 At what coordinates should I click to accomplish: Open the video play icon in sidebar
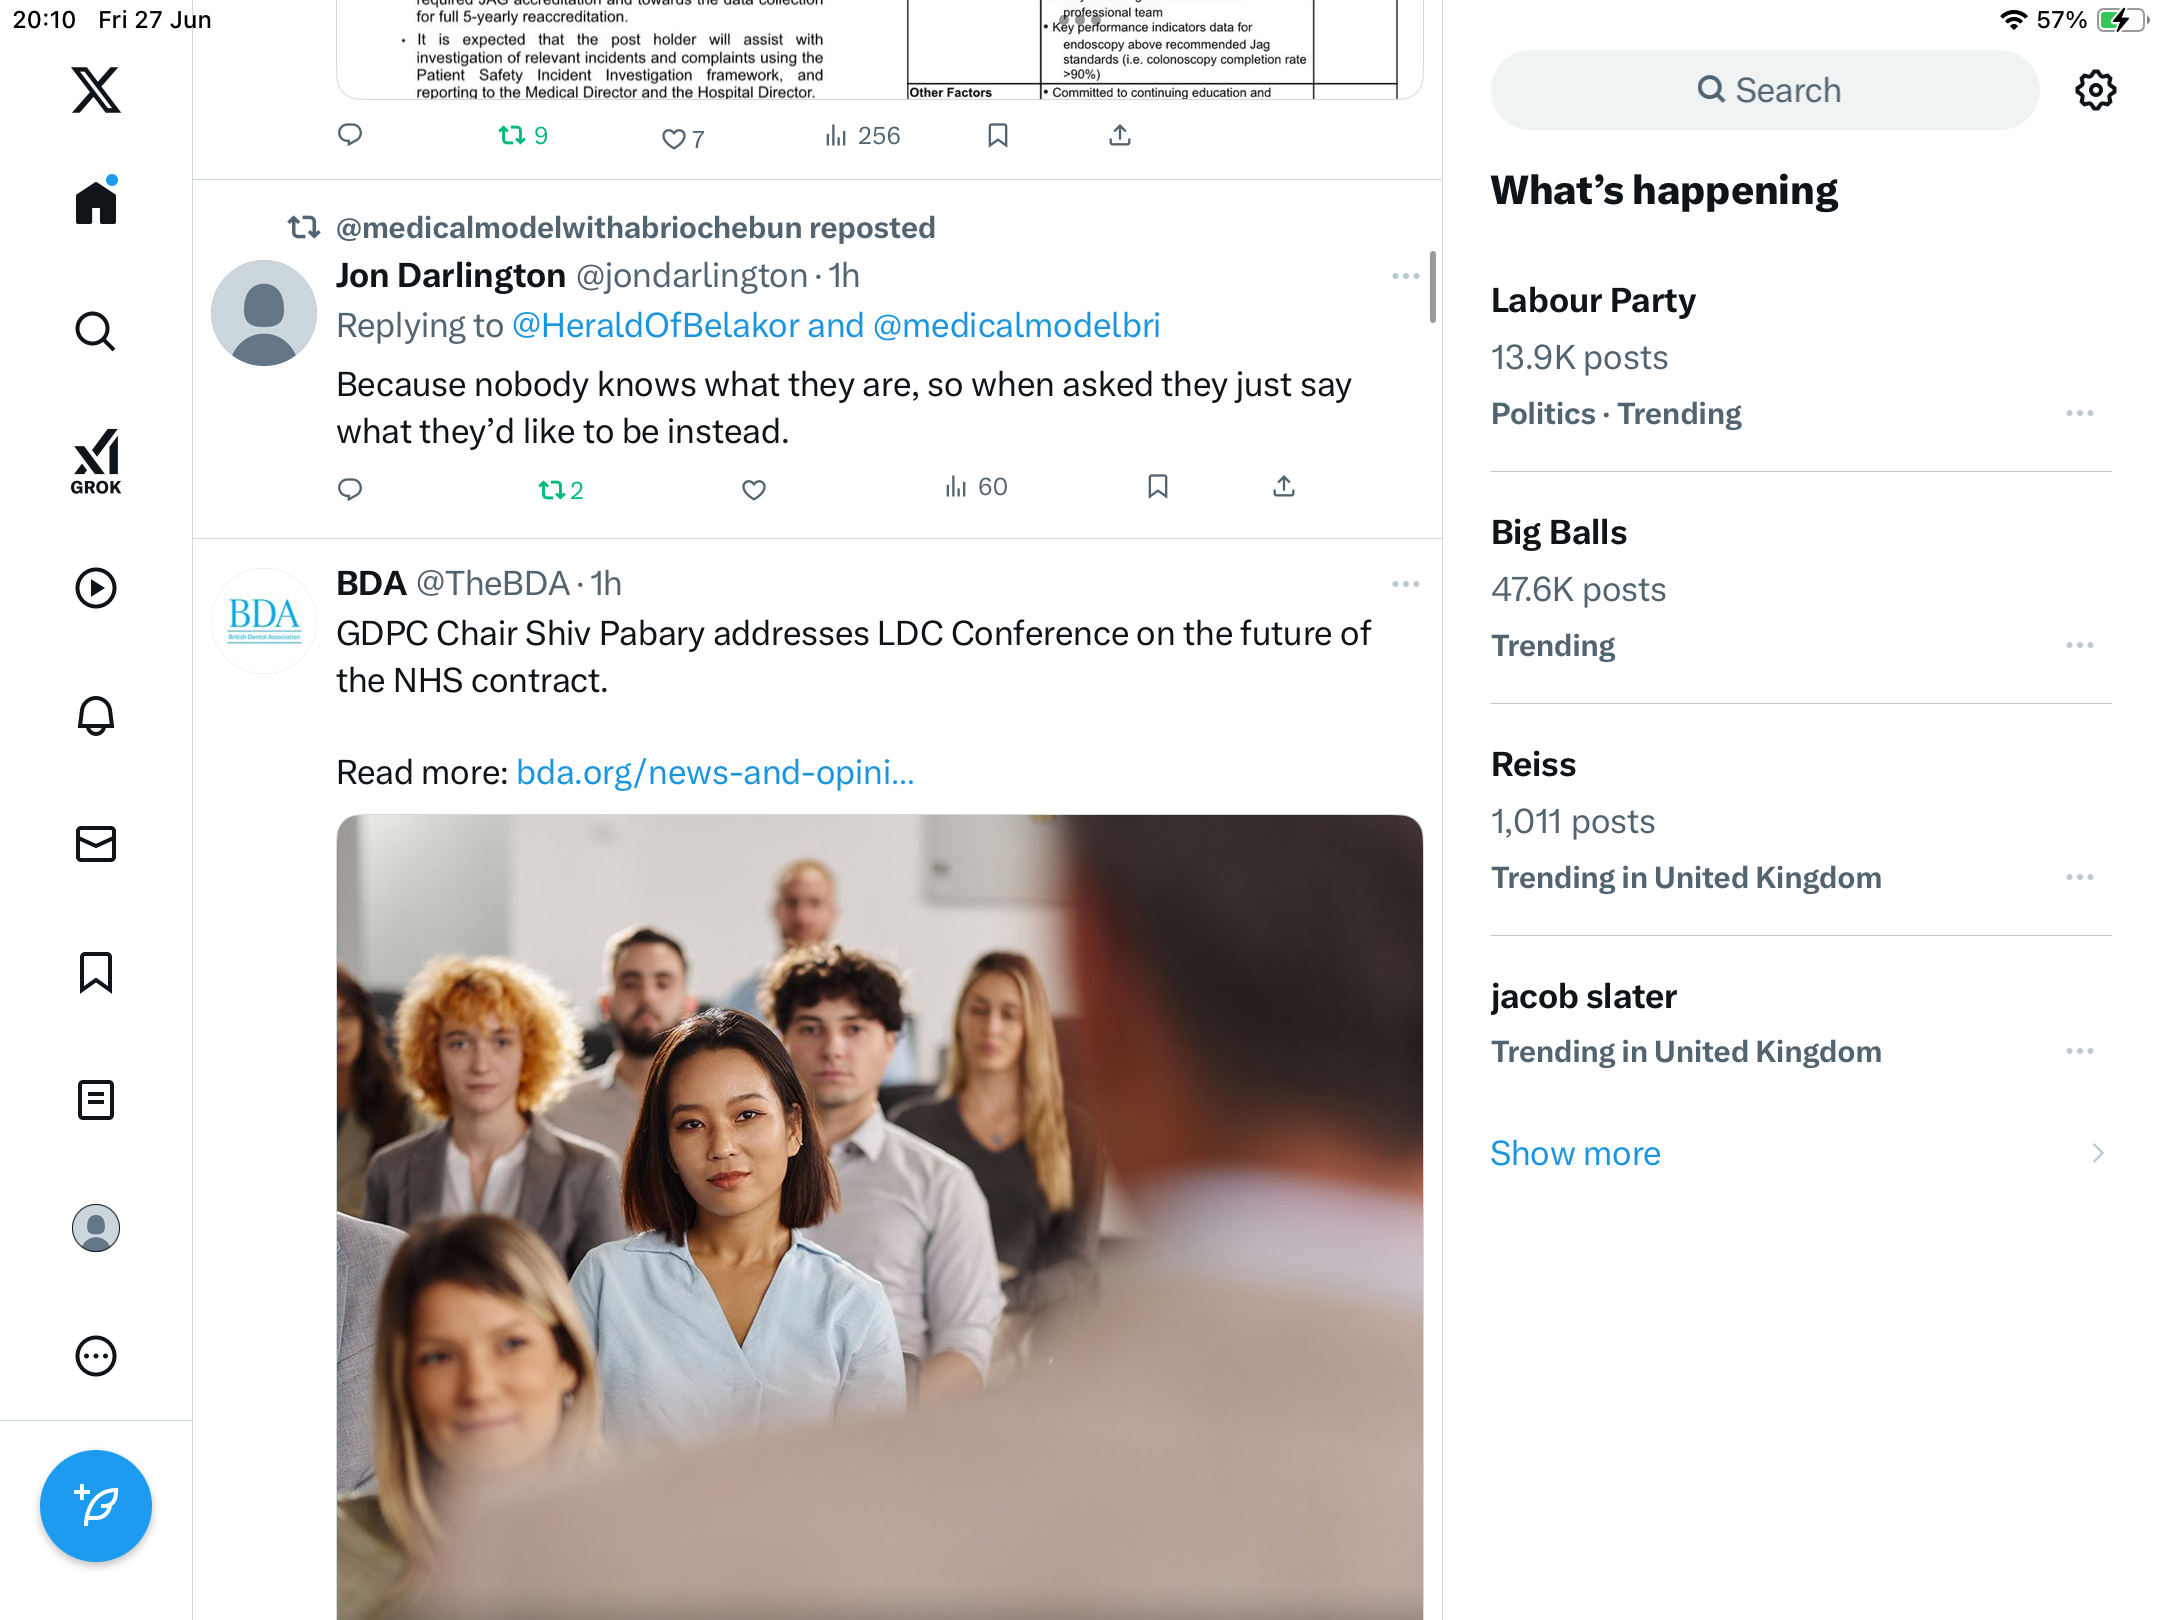point(96,588)
